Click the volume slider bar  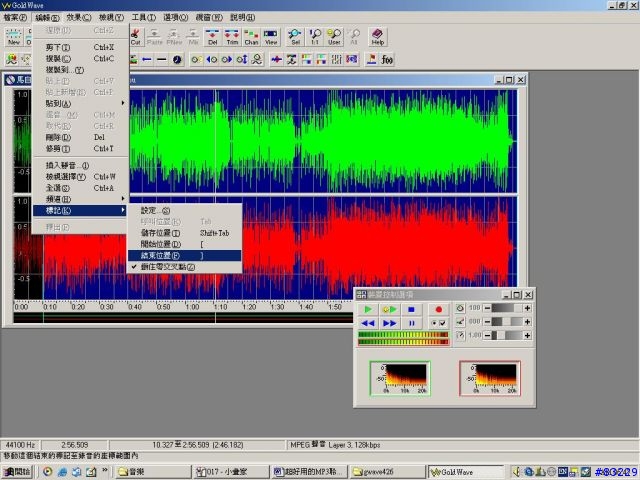pos(507,308)
